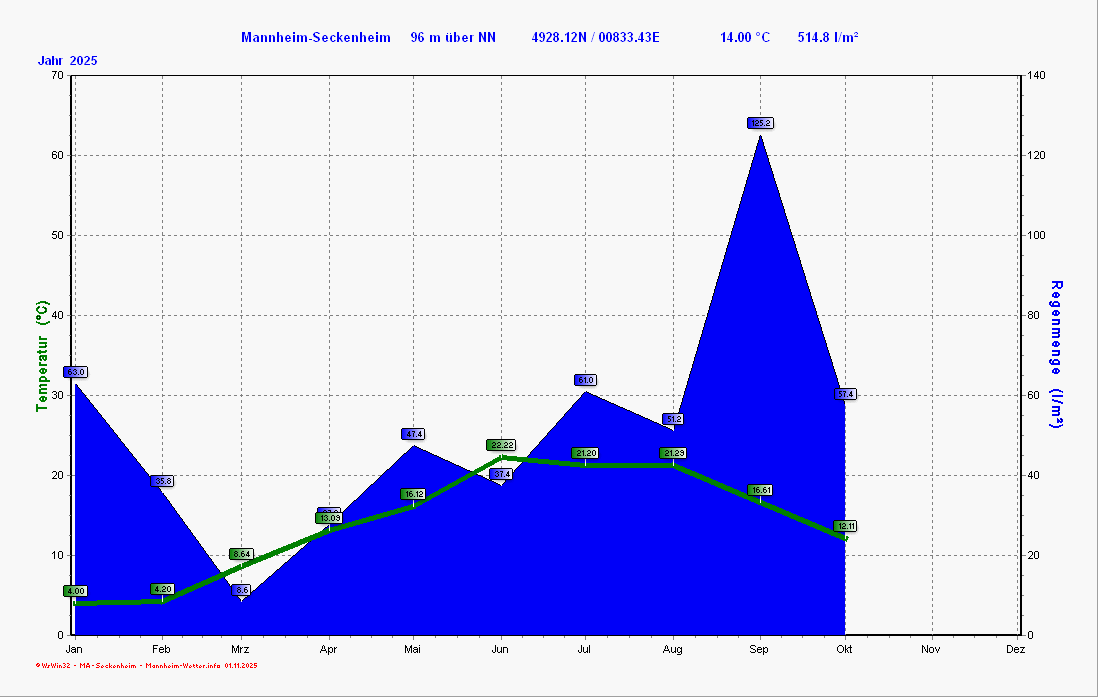Select the Sep month label on x-axis

pos(759,649)
